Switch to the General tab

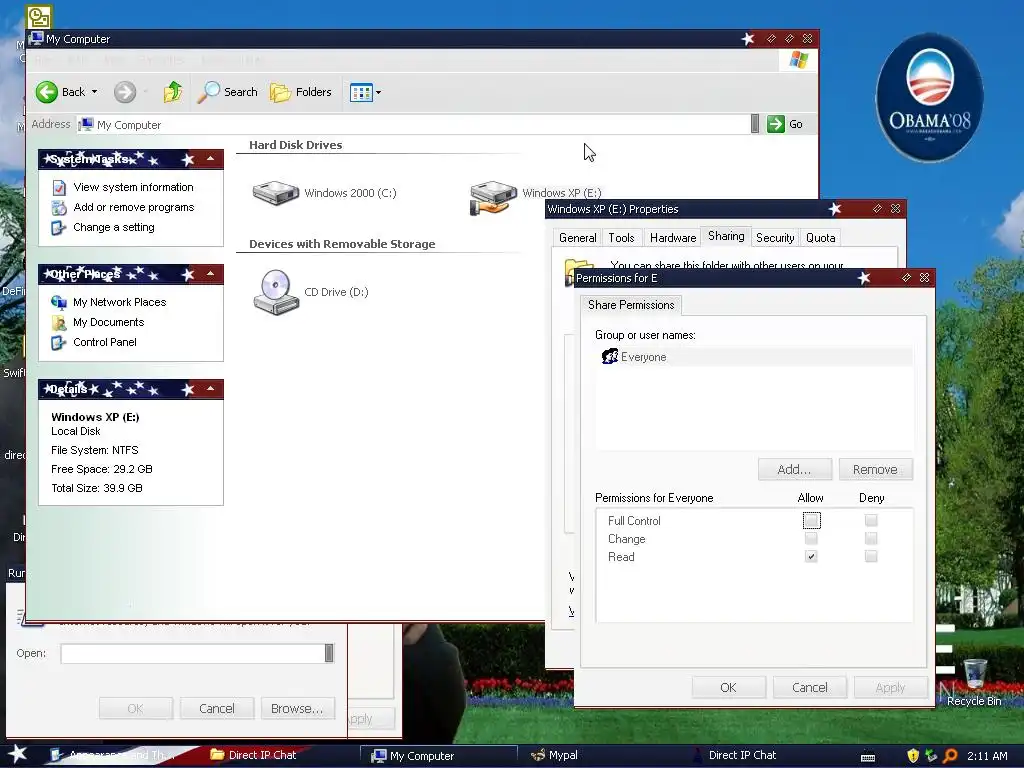click(x=577, y=238)
